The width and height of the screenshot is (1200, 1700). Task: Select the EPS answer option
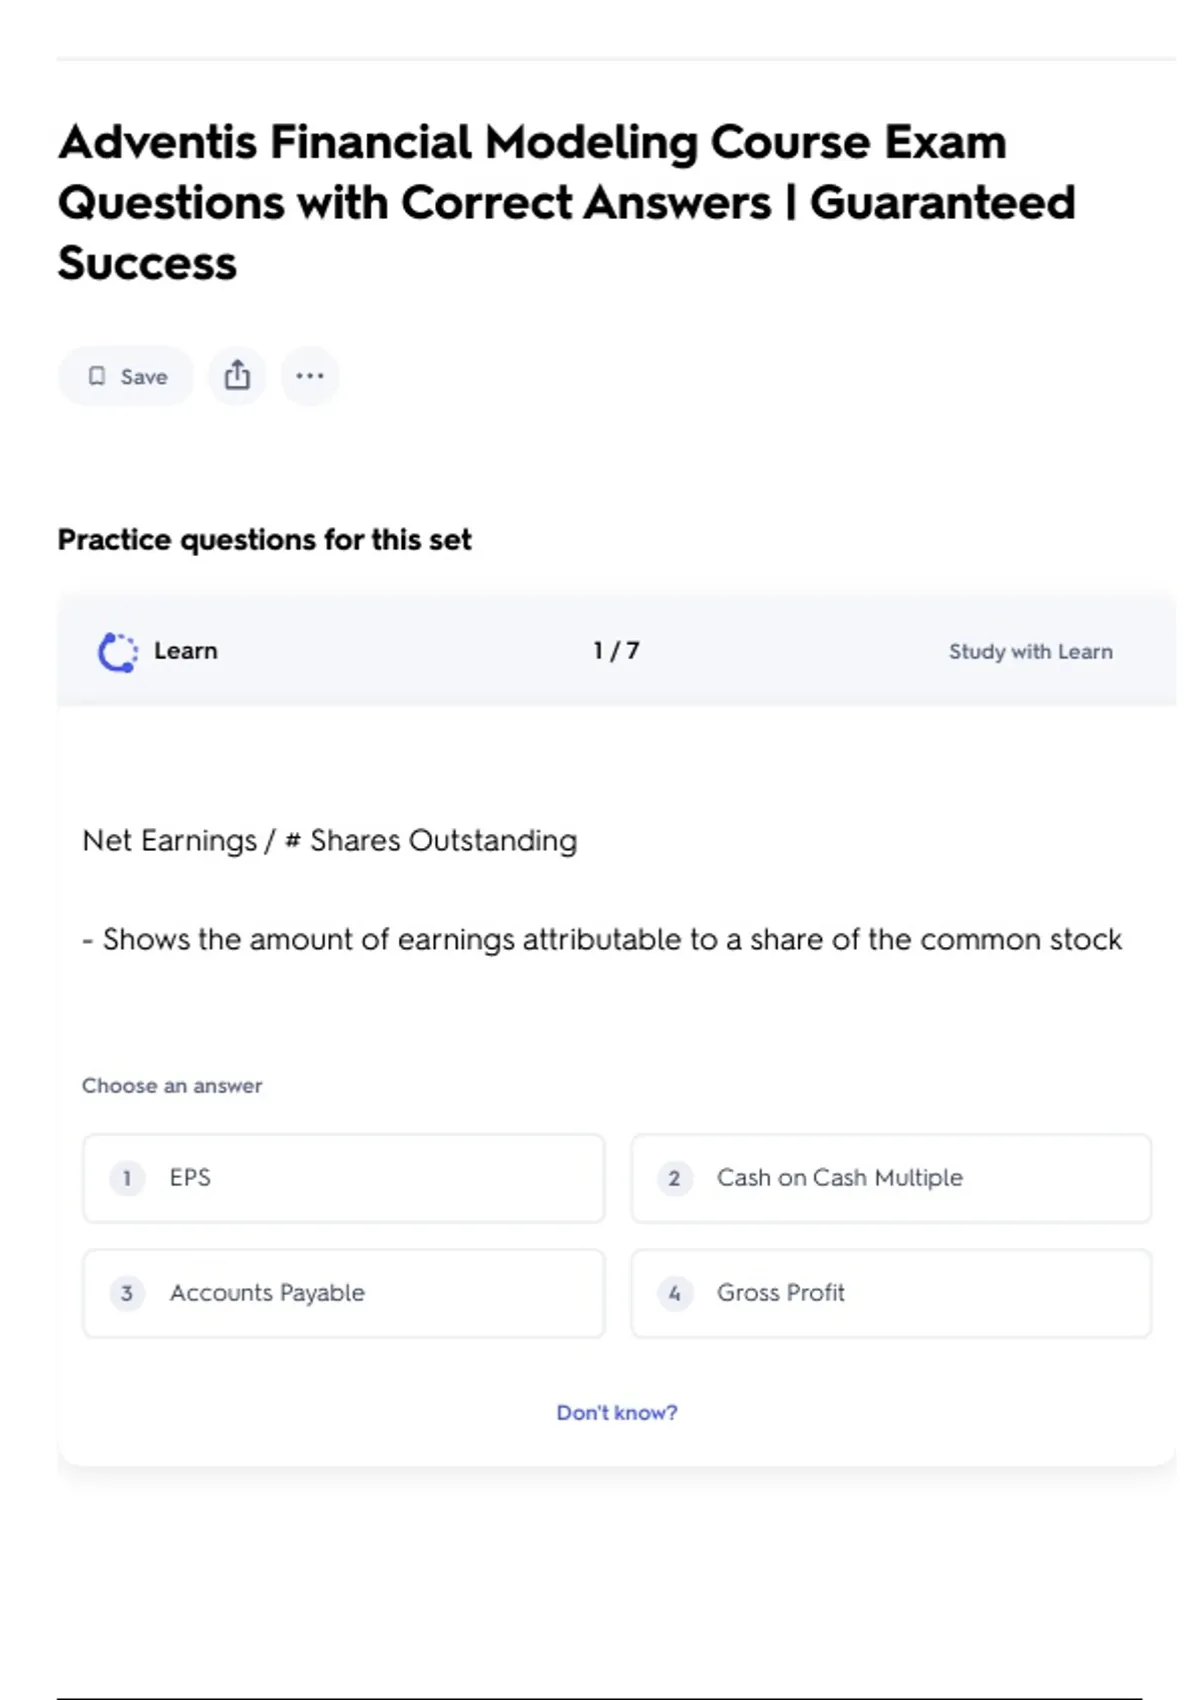point(343,1178)
